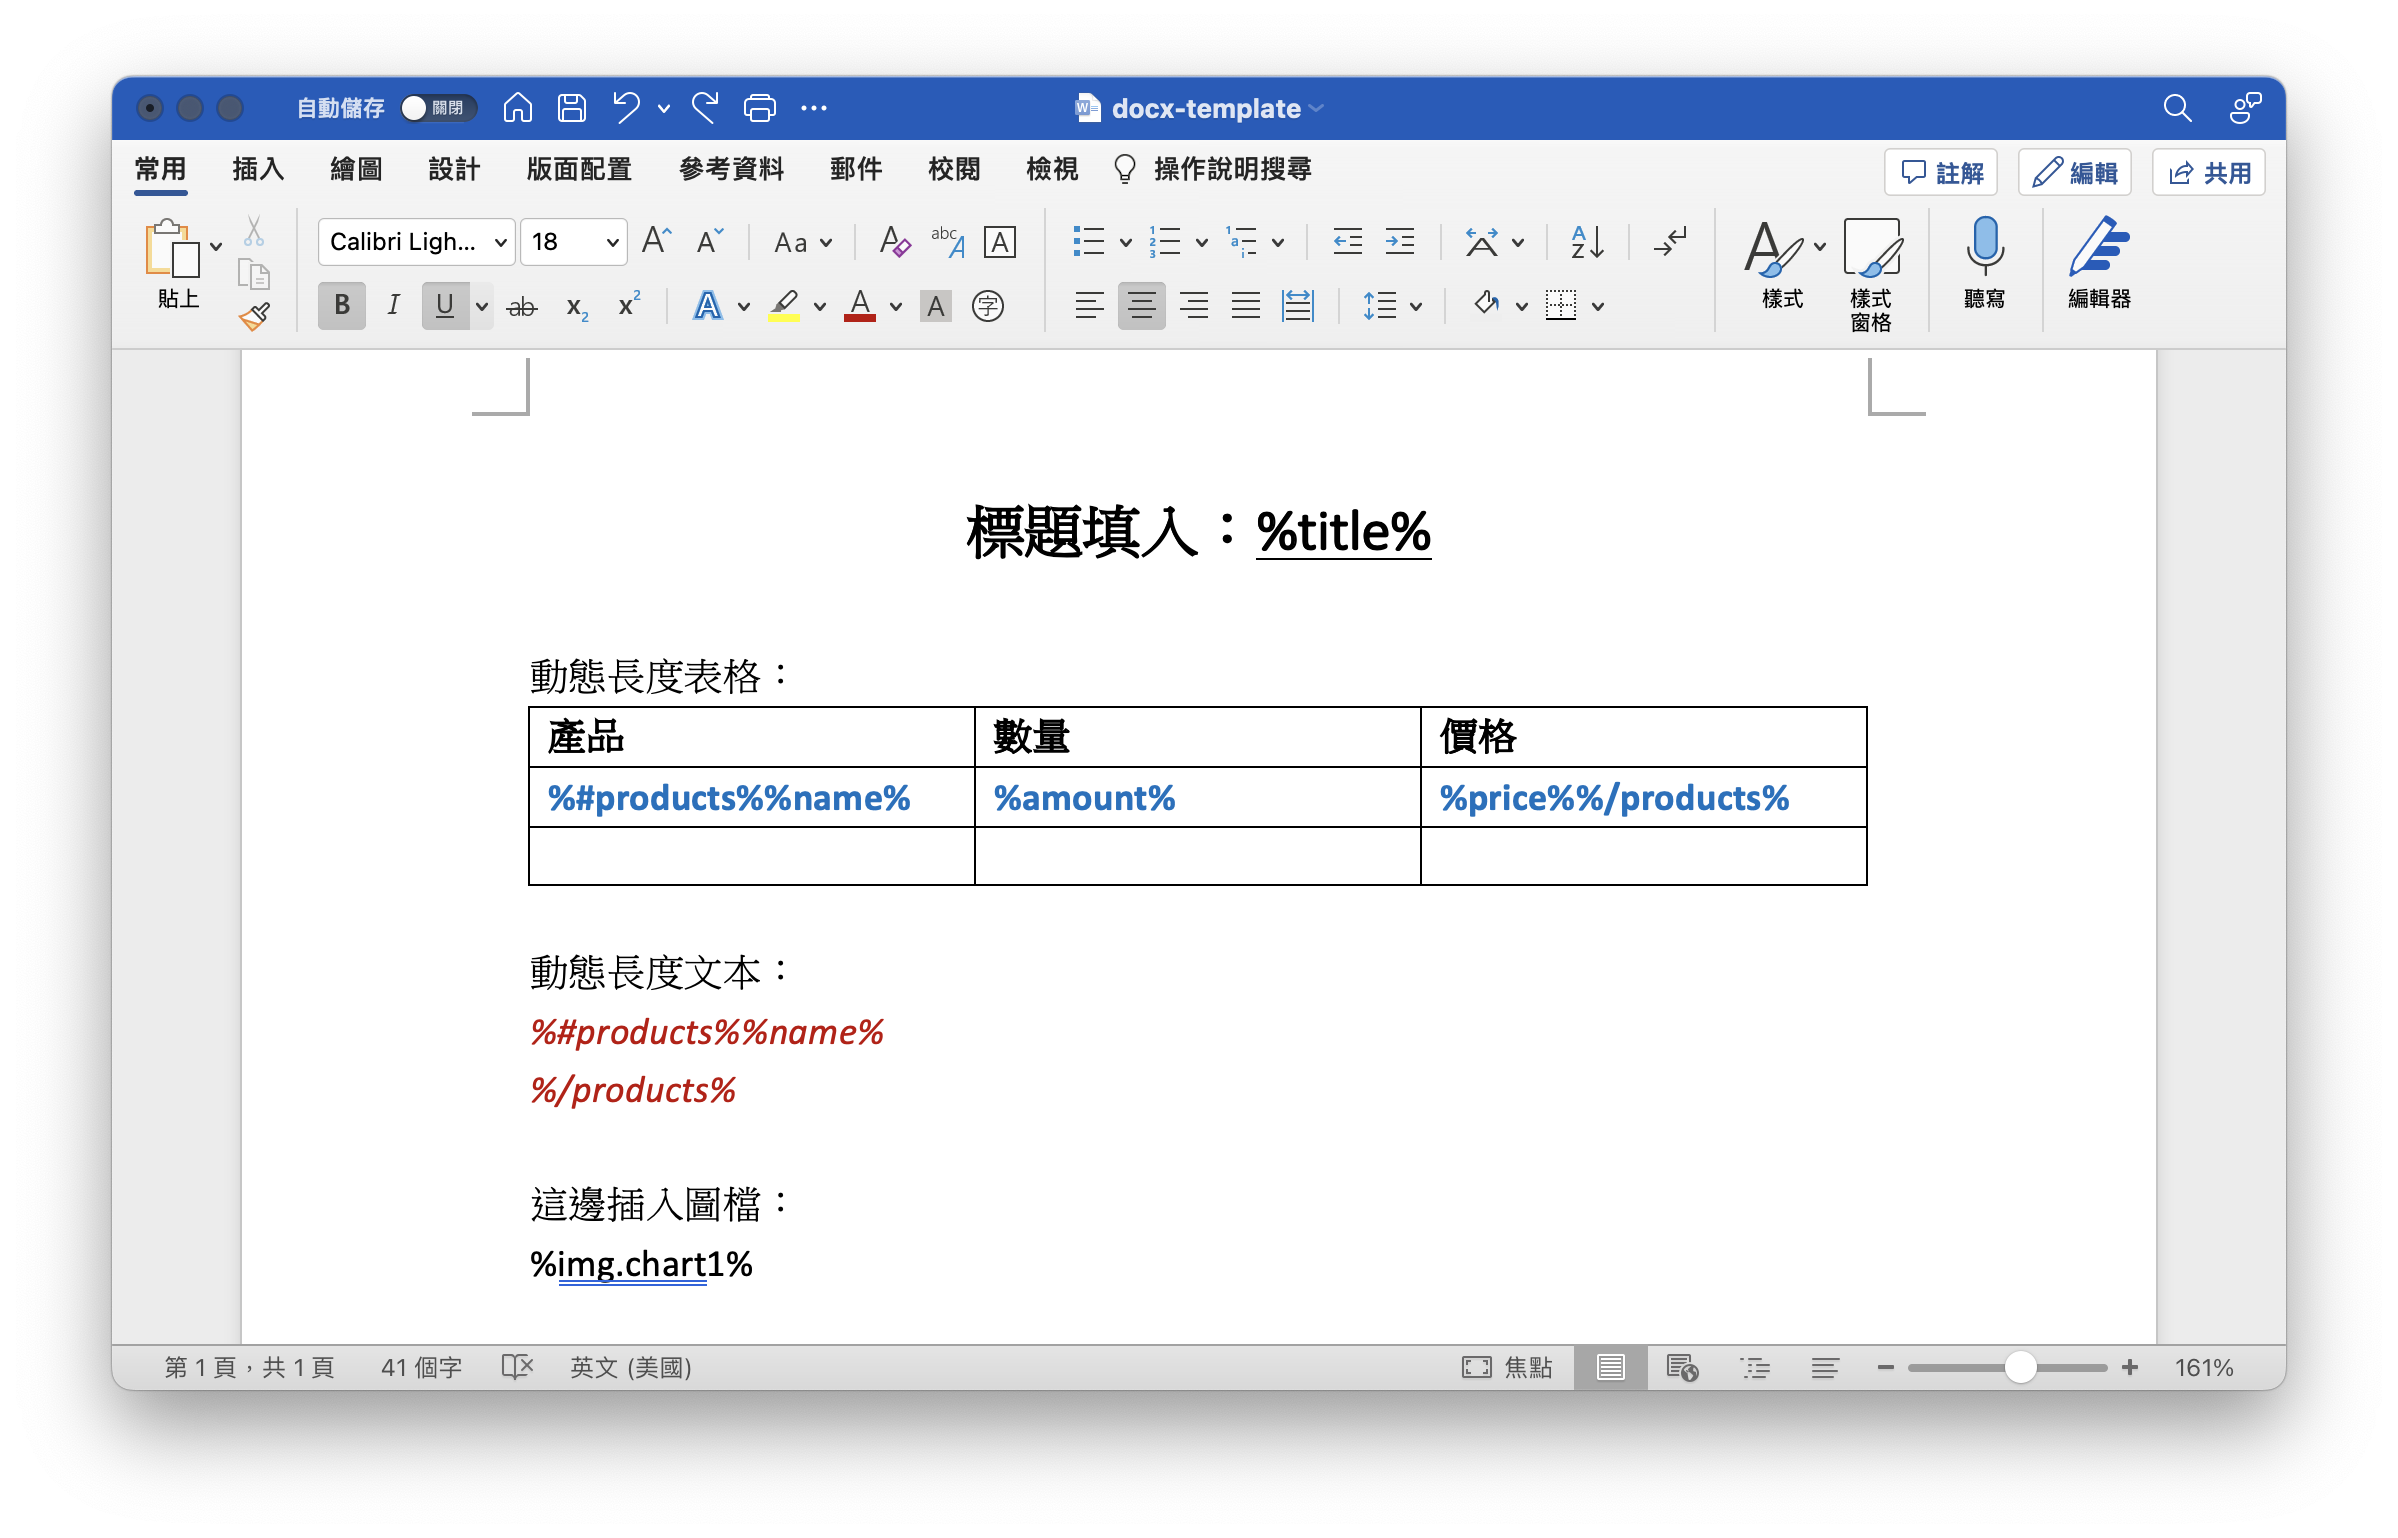Viewport: 2398px width, 1538px height.
Task: Click the zoom slider handle
Action: [2020, 1367]
